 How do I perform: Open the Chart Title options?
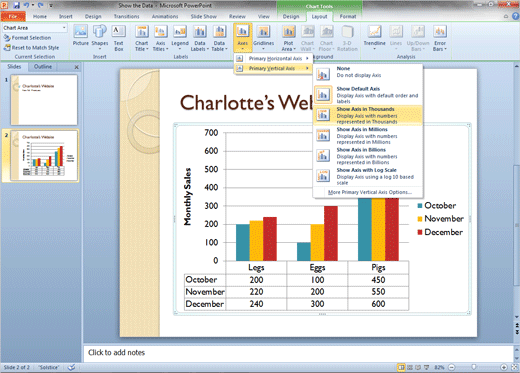coord(142,38)
